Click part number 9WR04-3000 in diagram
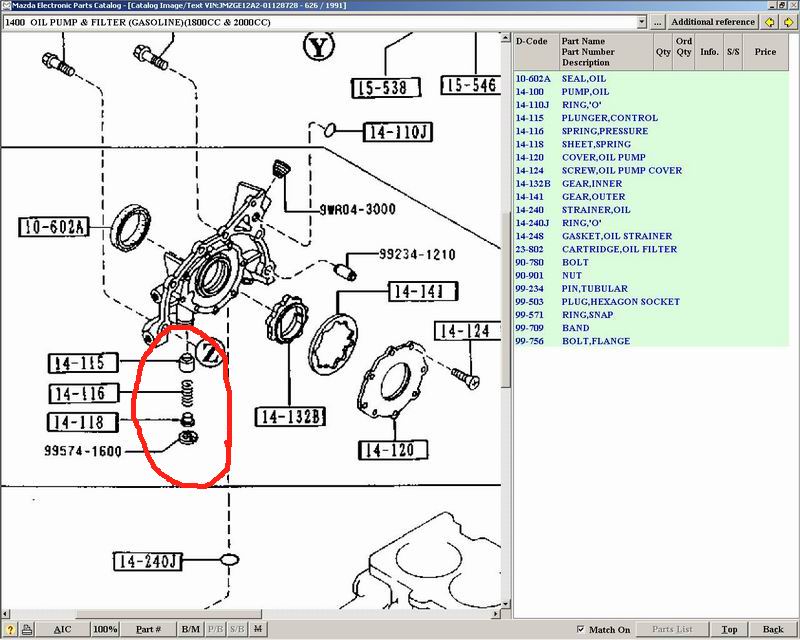 tap(357, 209)
